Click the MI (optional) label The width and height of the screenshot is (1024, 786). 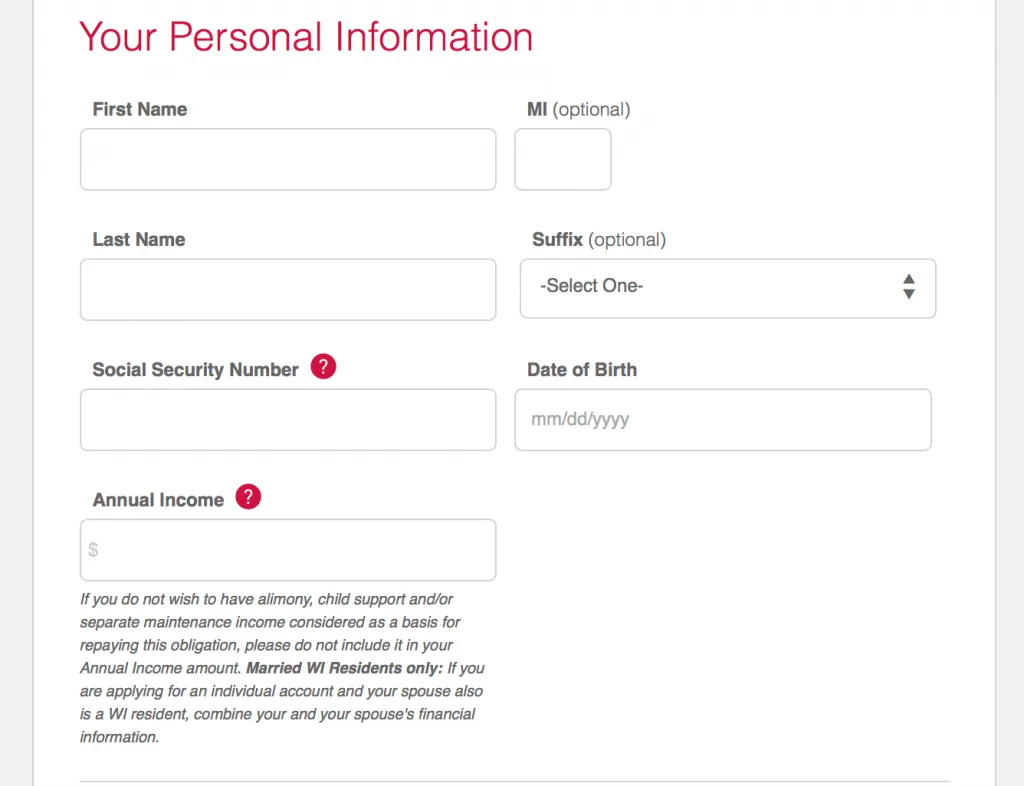pyautogui.click(x=579, y=110)
